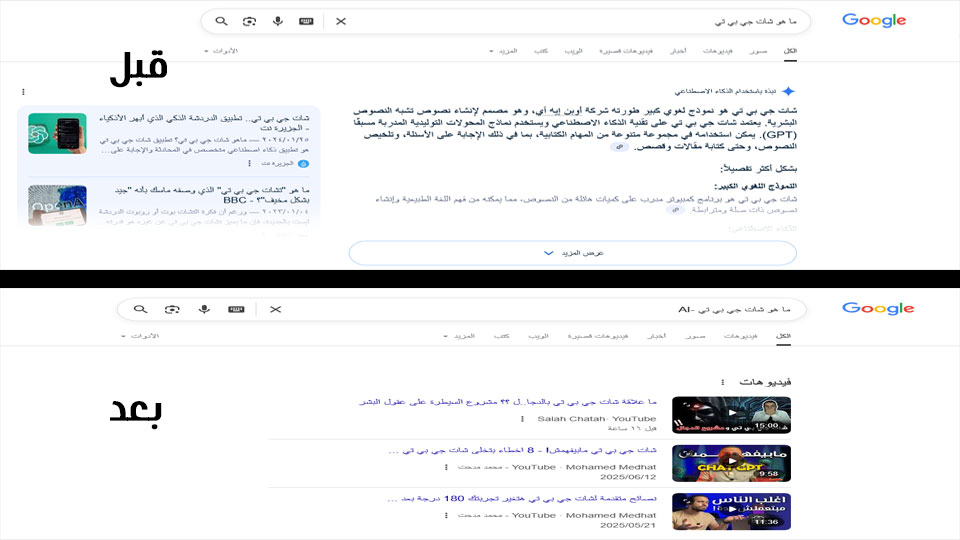Viewport: 960px width, 540px height.
Task: Open on-screen keyboard icon in bottom search bar
Action: [236, 309]
